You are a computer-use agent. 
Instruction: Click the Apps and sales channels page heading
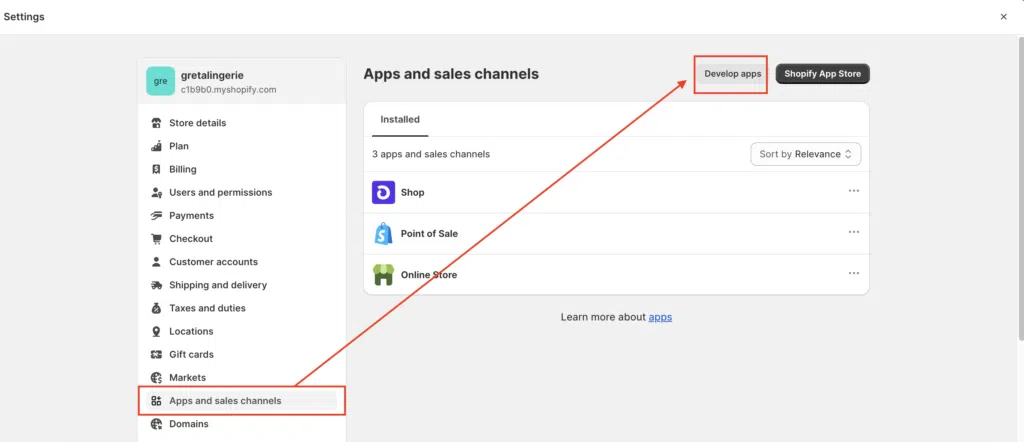click(451, 74)
